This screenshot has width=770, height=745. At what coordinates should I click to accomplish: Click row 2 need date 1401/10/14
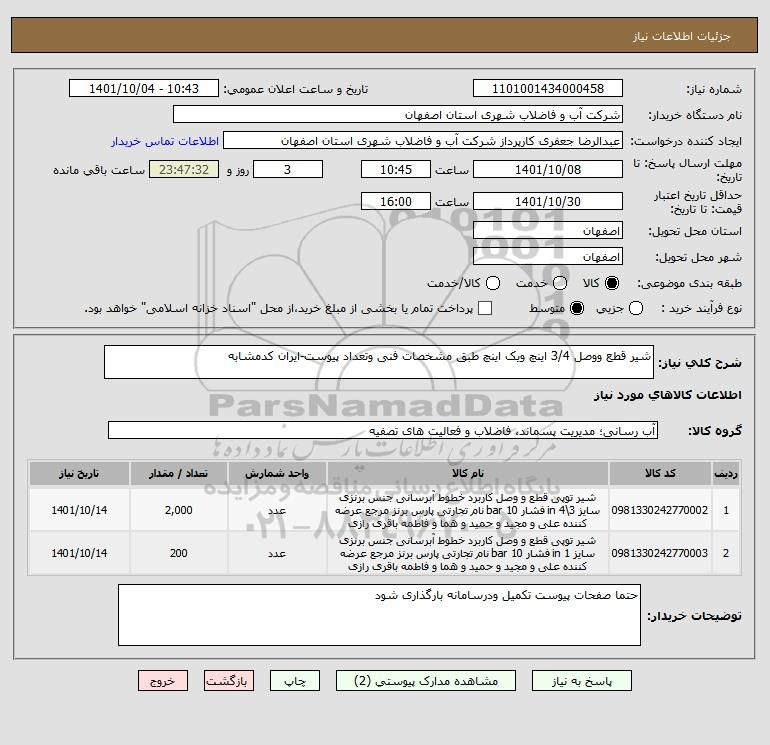[x=79, y=553]
